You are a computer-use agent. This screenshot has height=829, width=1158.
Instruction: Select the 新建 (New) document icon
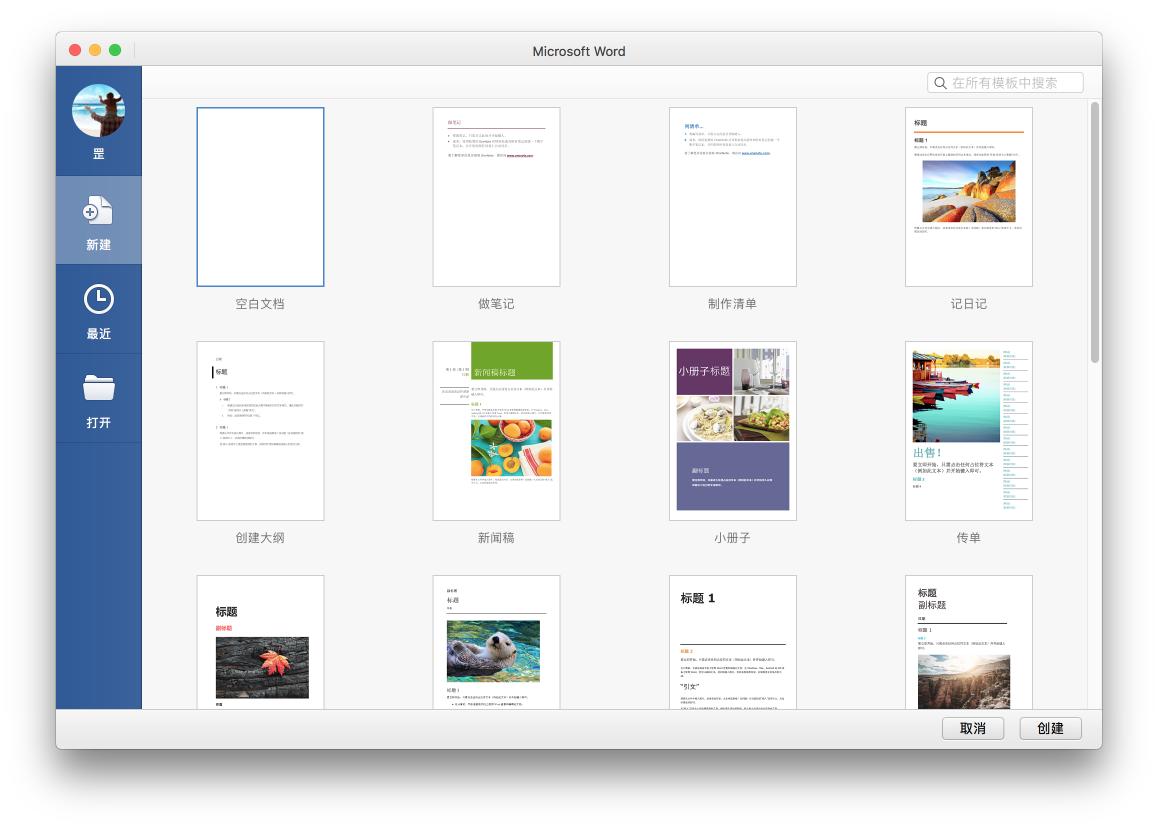(x=98, y=211)
